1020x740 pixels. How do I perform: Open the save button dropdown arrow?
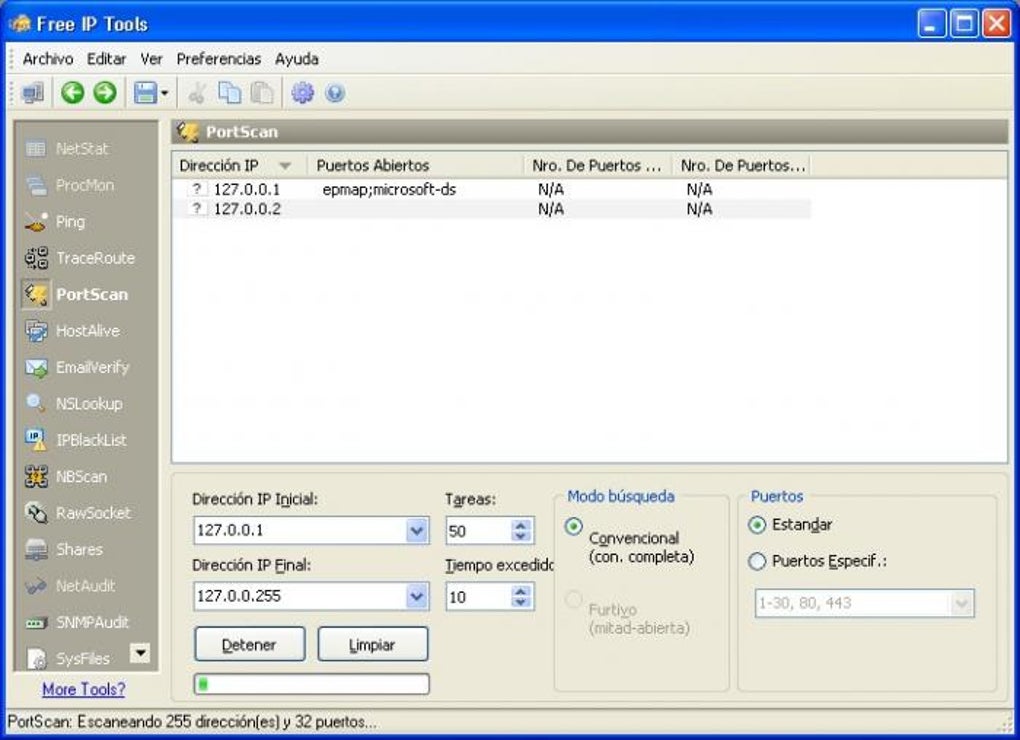pyautogui.click(x=164, y=93)
